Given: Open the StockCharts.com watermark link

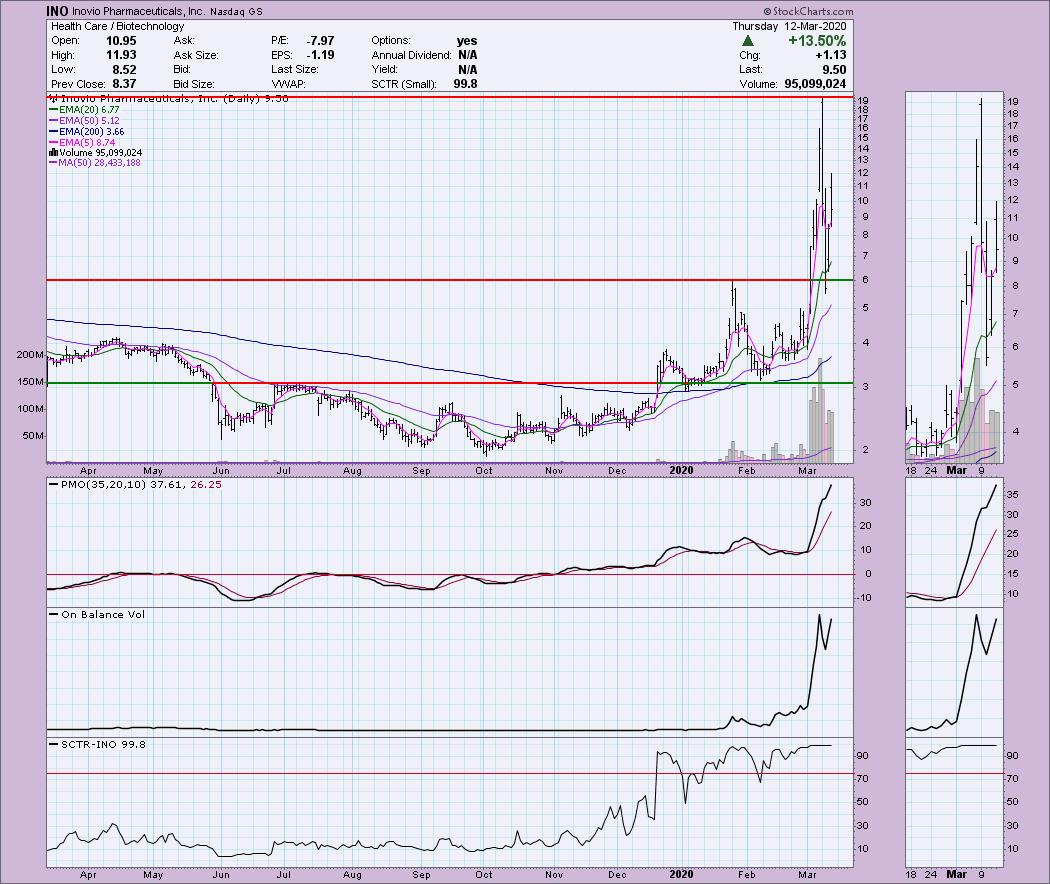Looking at the screenshot, I should (808, 11).
